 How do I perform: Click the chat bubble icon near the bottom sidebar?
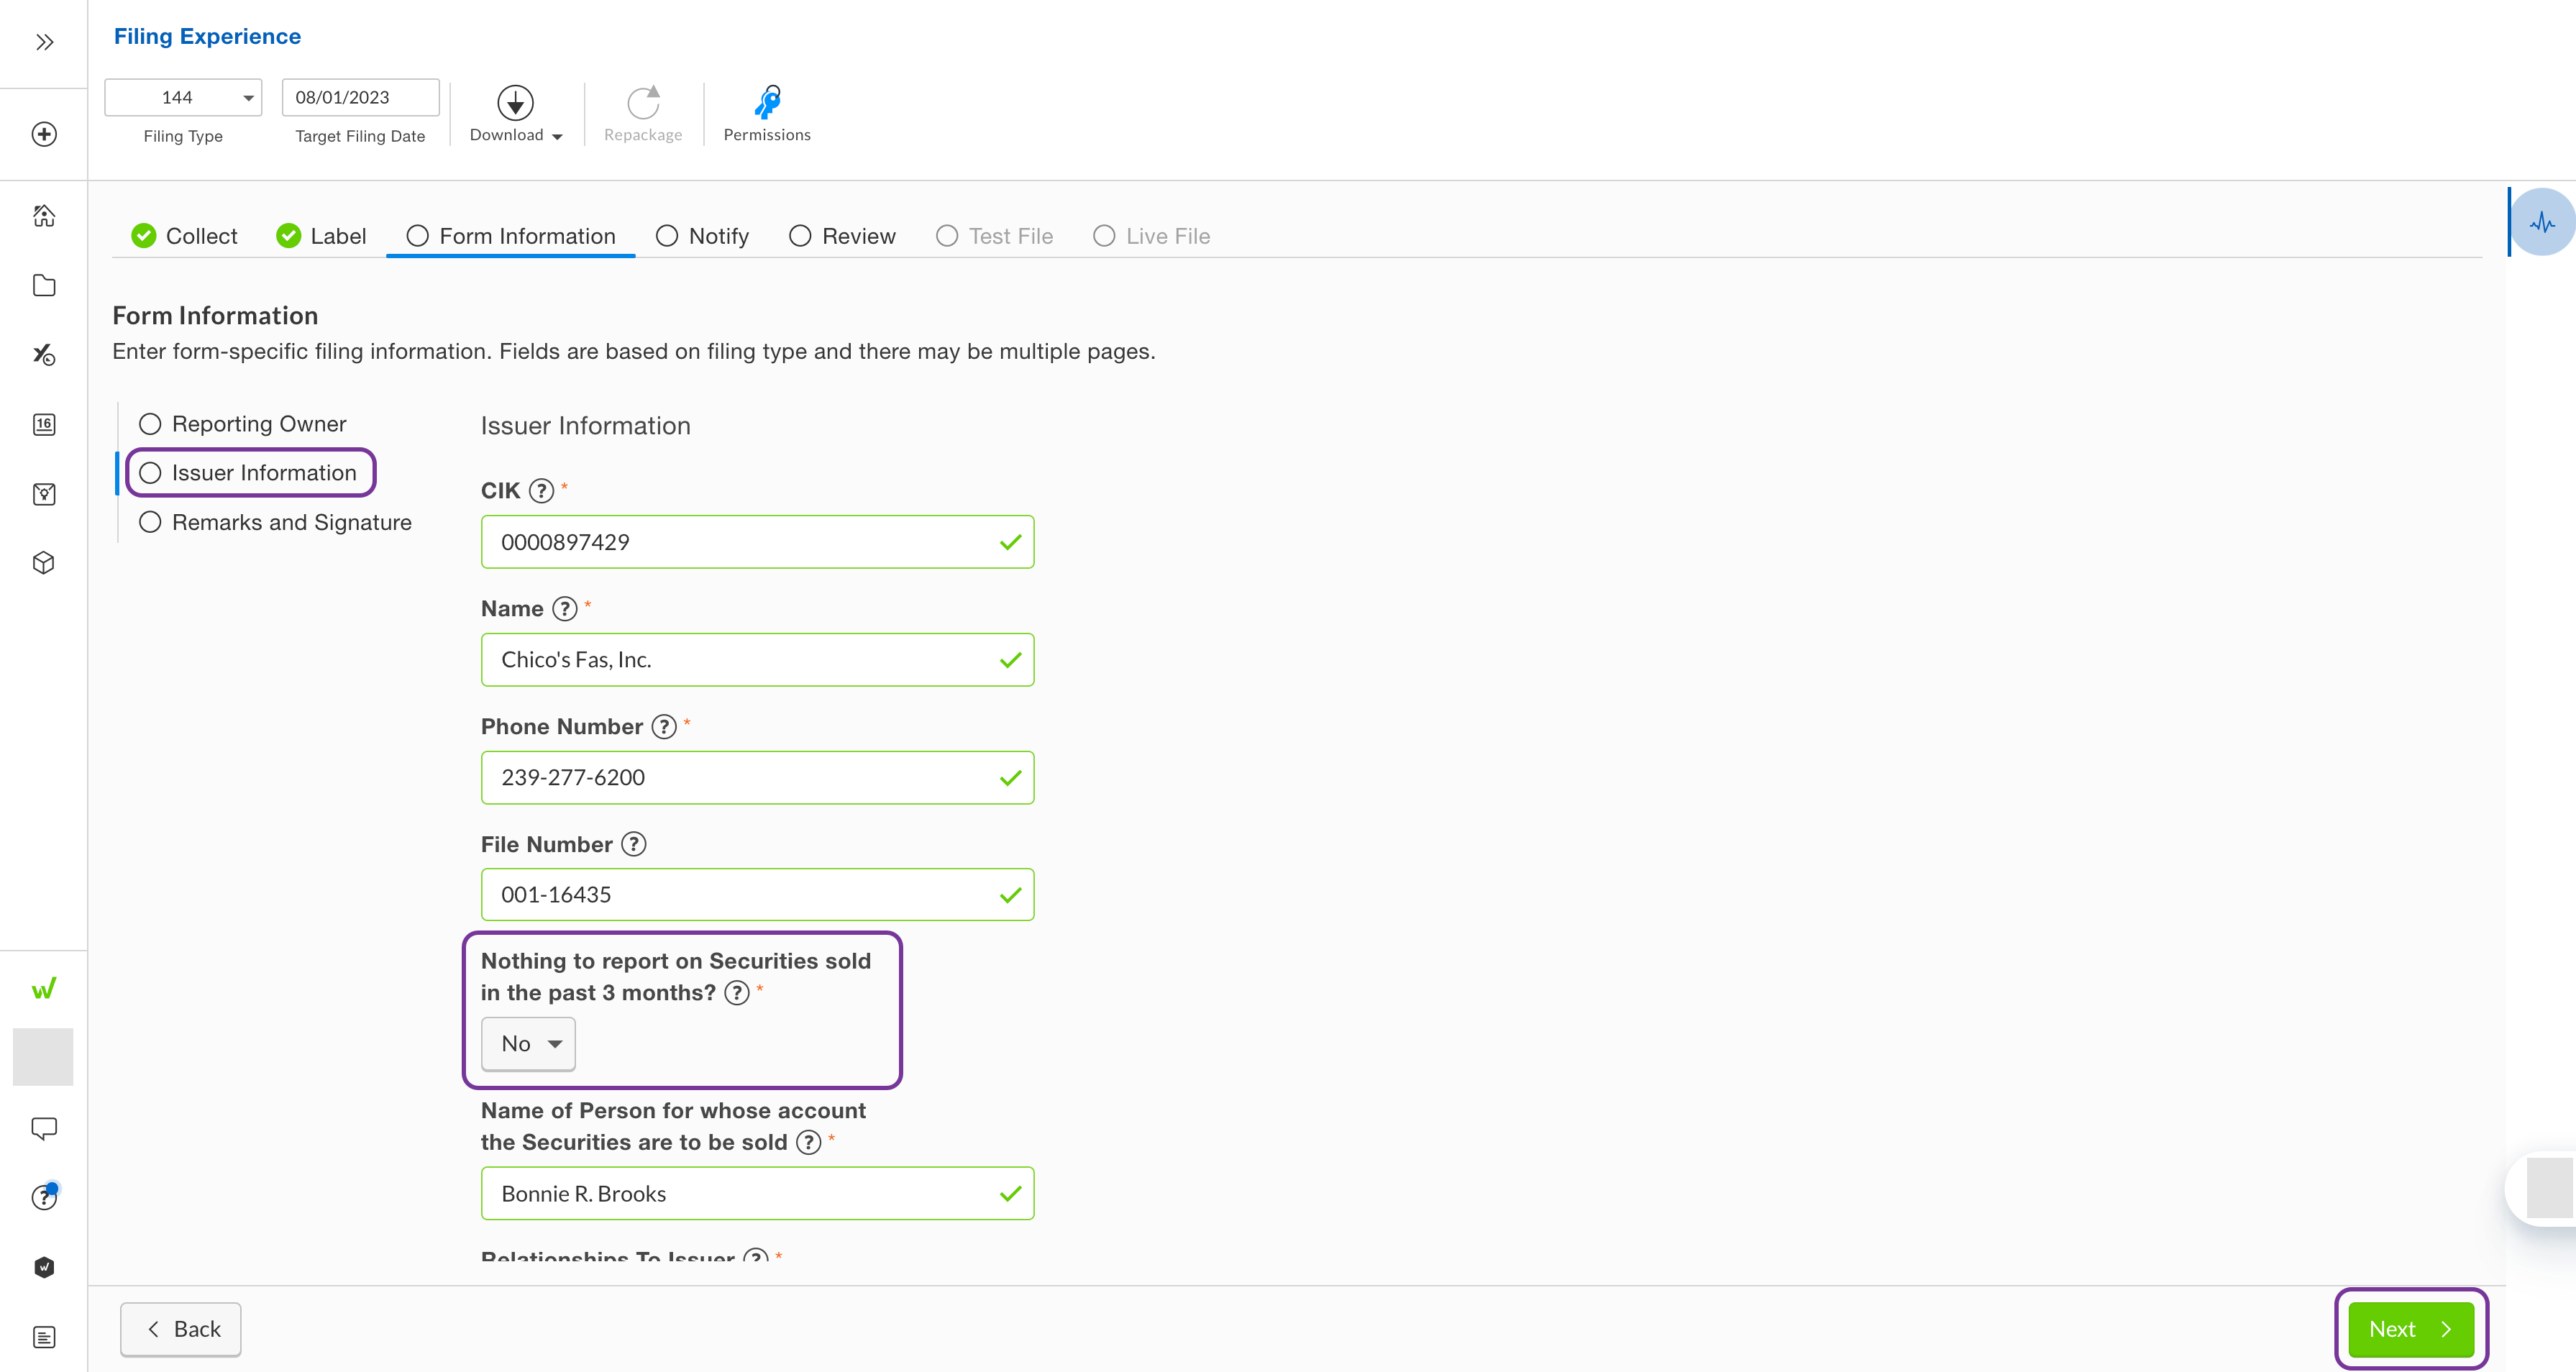[x=43, y=1128]
